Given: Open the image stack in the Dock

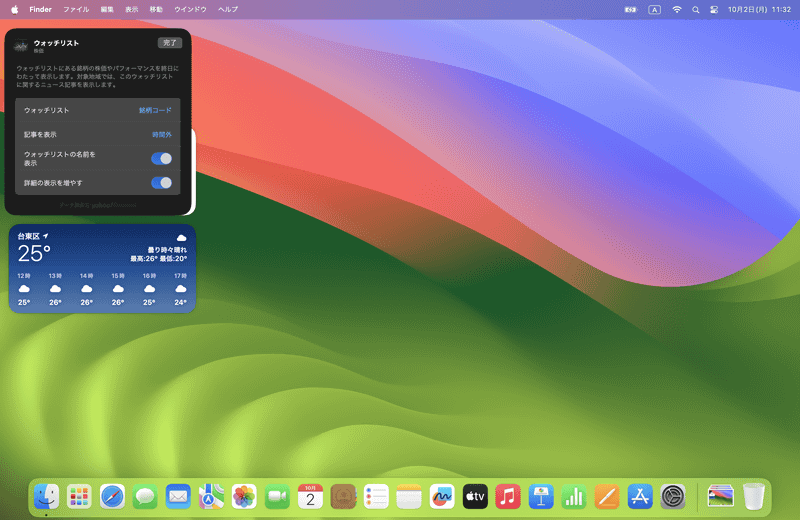Looking at the screenshot, I should tap(720, 496).
